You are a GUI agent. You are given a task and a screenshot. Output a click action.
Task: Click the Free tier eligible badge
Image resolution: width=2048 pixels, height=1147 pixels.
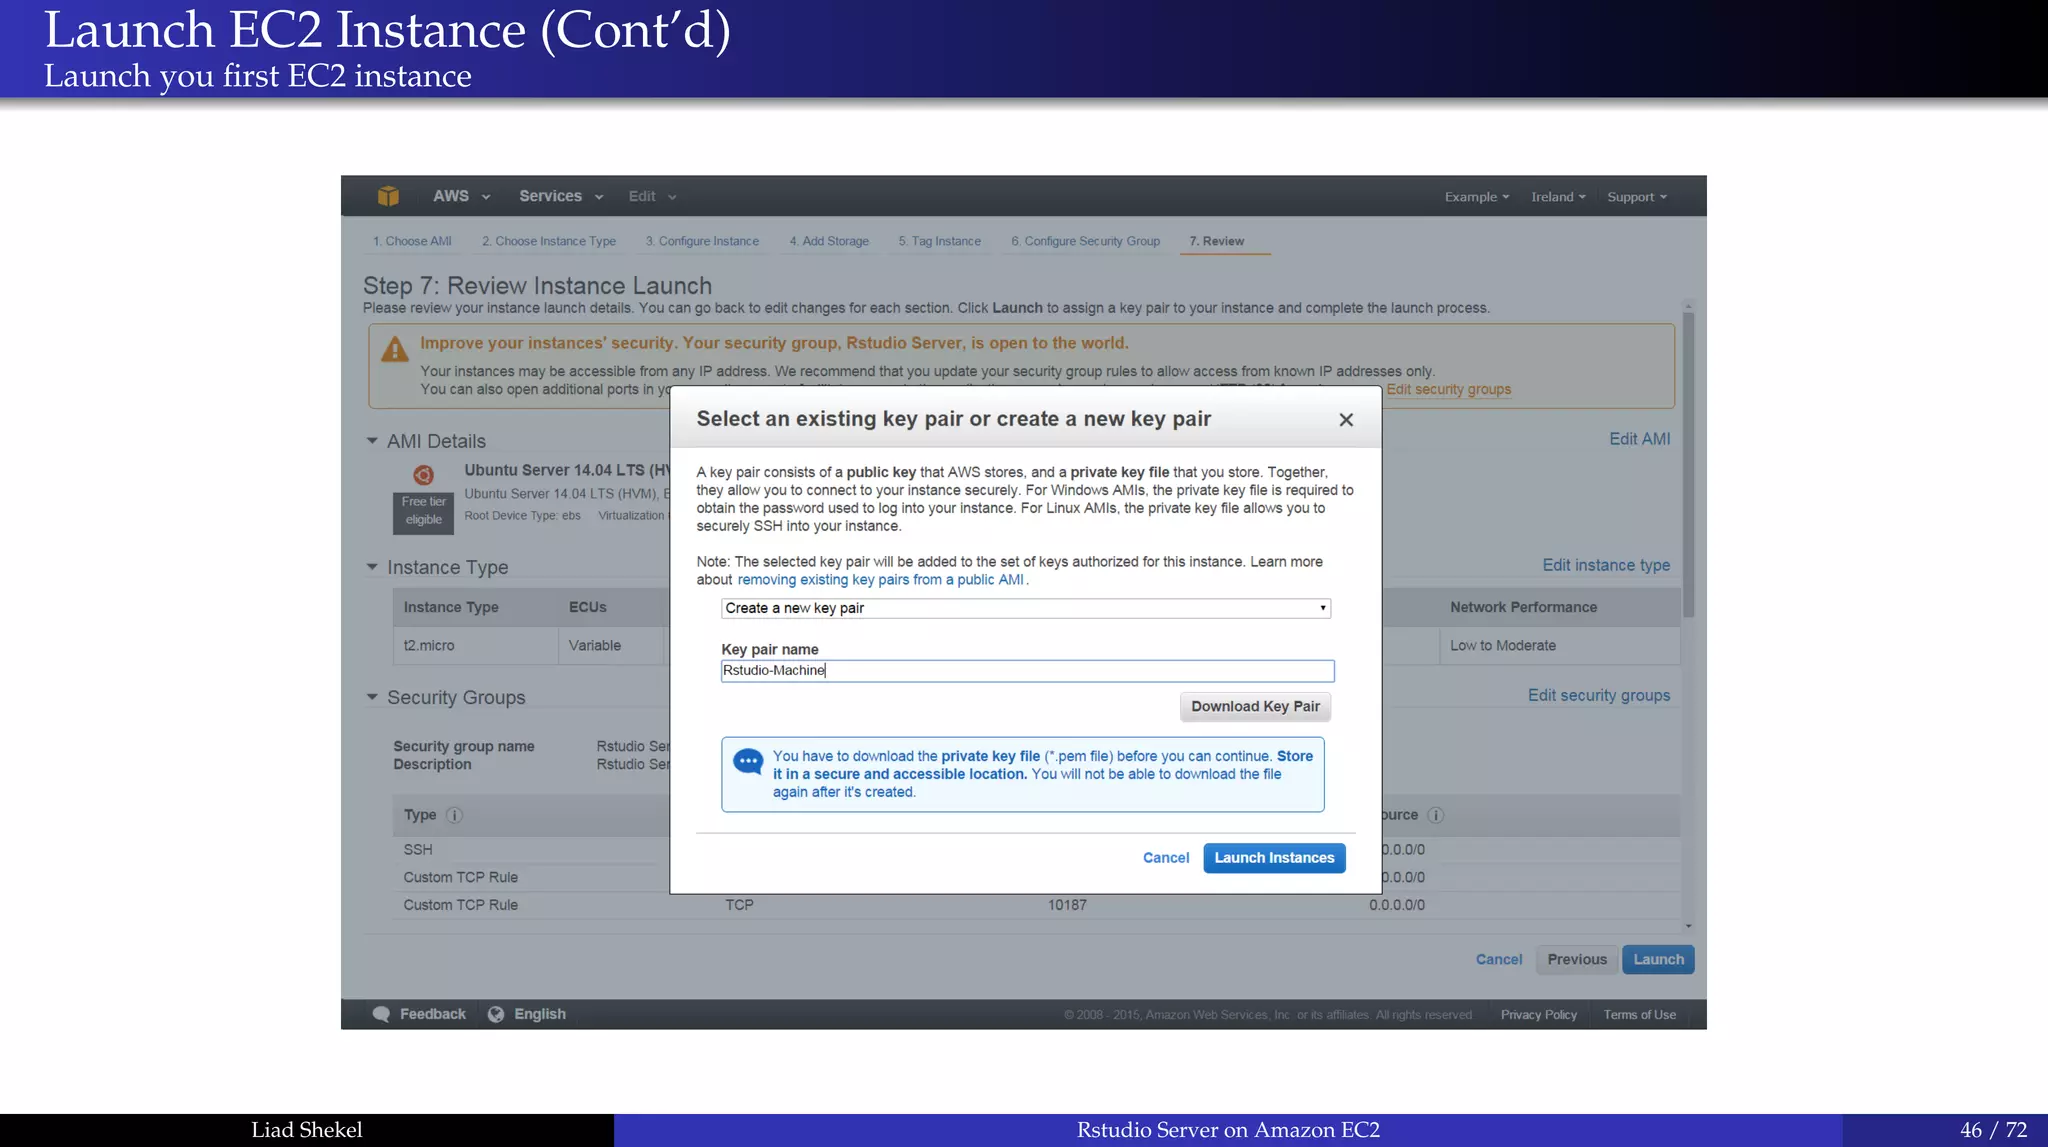[x=423, y=511]
